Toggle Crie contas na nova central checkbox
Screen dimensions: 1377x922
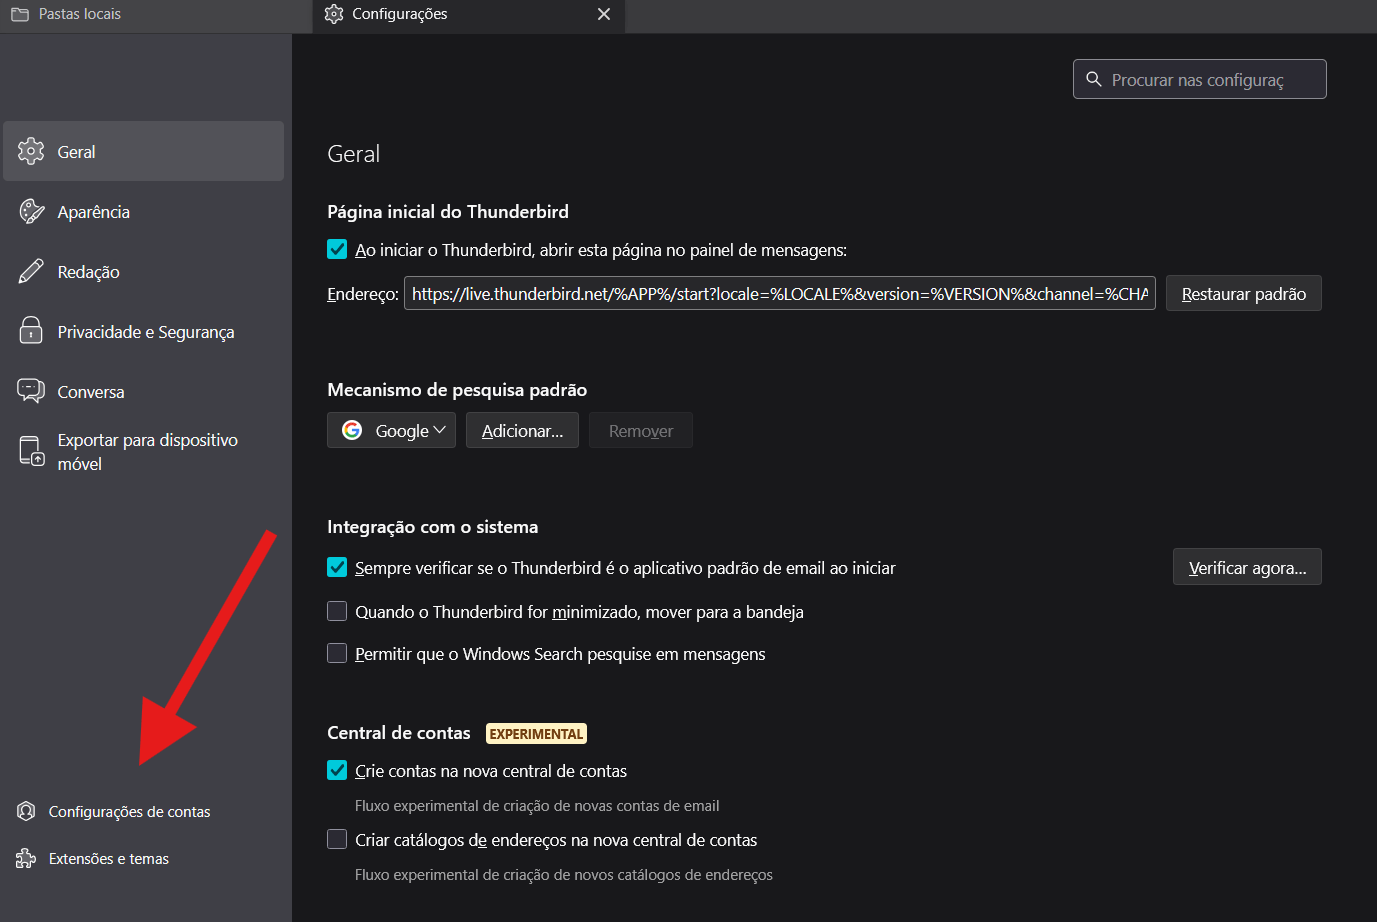(x=337, y=770)
